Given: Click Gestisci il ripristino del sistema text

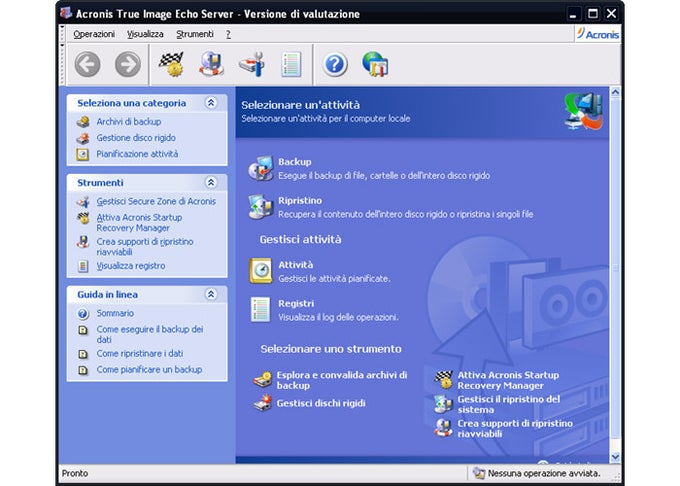Looking at the screenshot, I should [x=509, y=404].
